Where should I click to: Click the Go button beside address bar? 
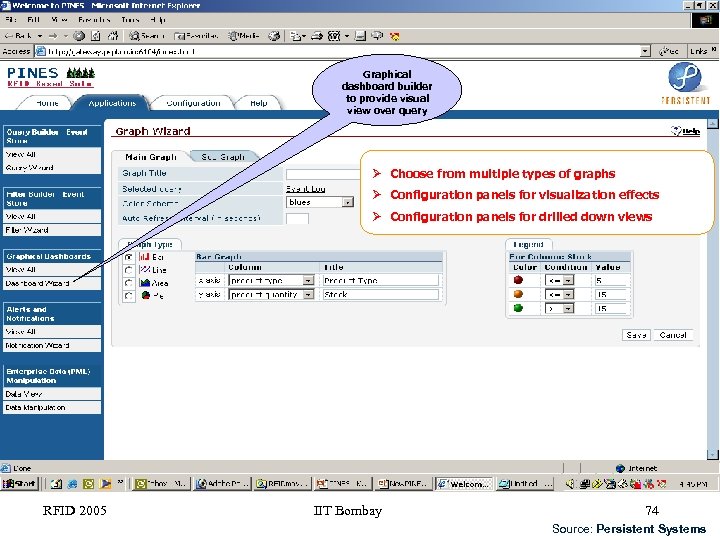coord(669,51)
